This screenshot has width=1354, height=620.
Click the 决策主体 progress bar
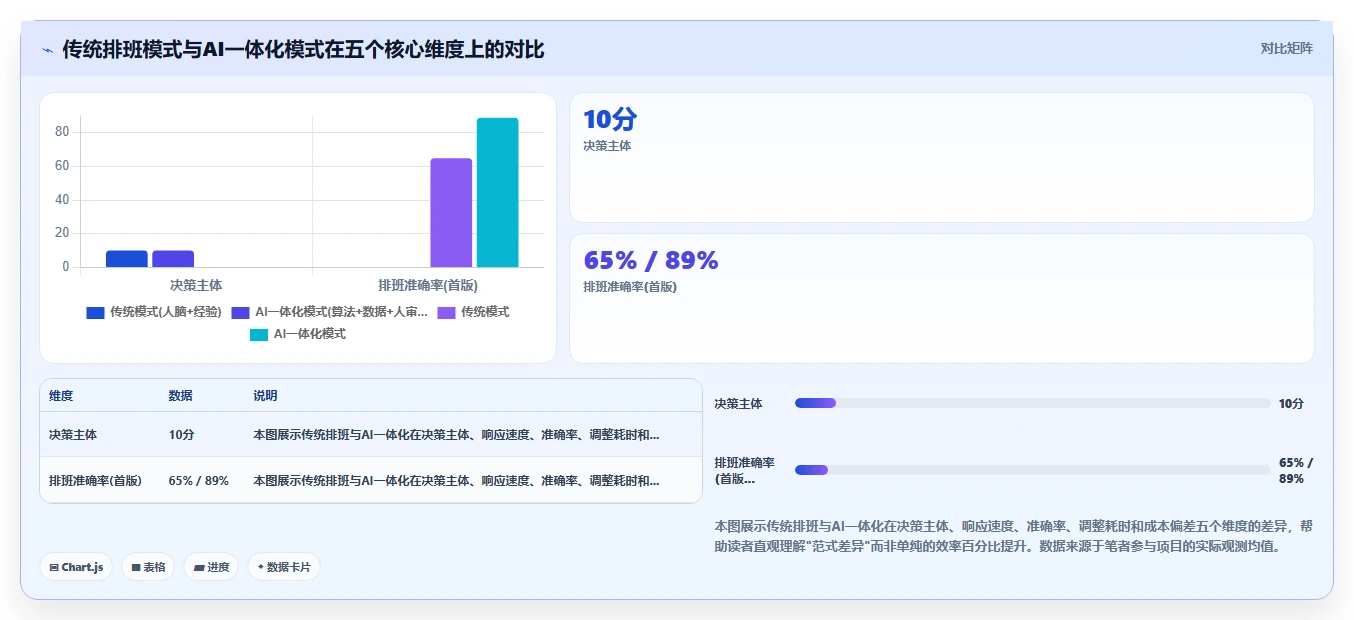pyautogui.click(x=1032, y=403)
